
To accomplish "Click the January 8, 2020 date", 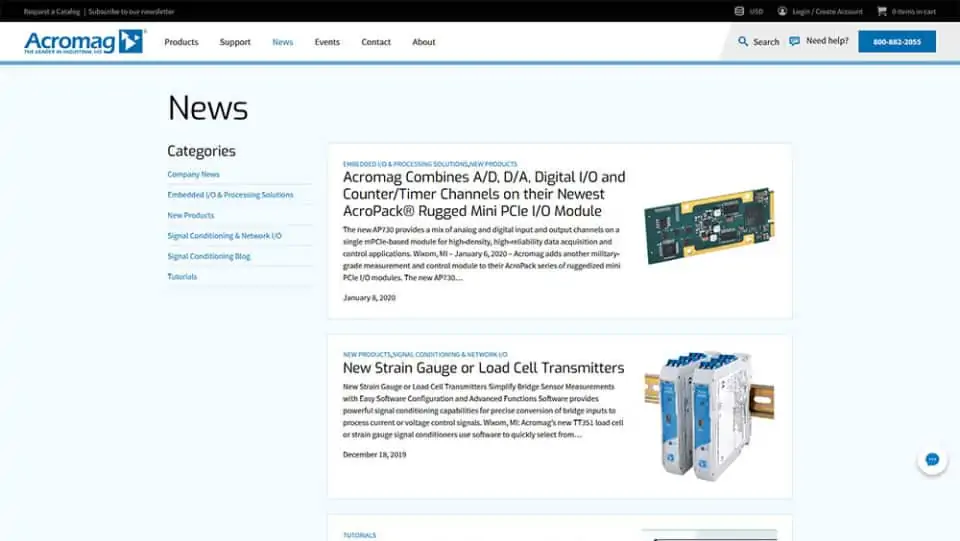I will click(x=369, y=298).
